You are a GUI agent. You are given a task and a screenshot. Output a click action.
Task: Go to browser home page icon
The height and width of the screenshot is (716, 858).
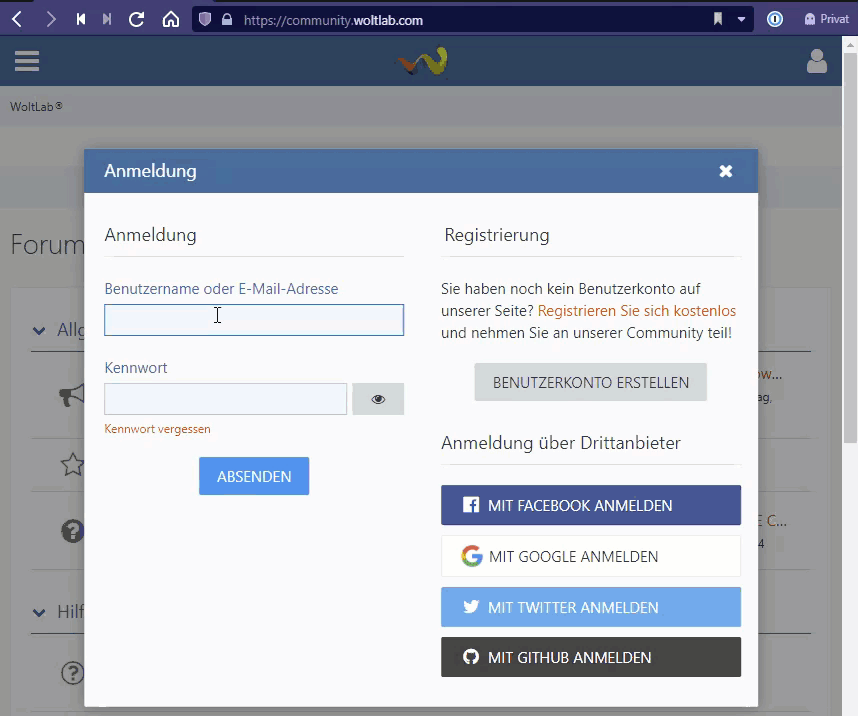point(171,19)
